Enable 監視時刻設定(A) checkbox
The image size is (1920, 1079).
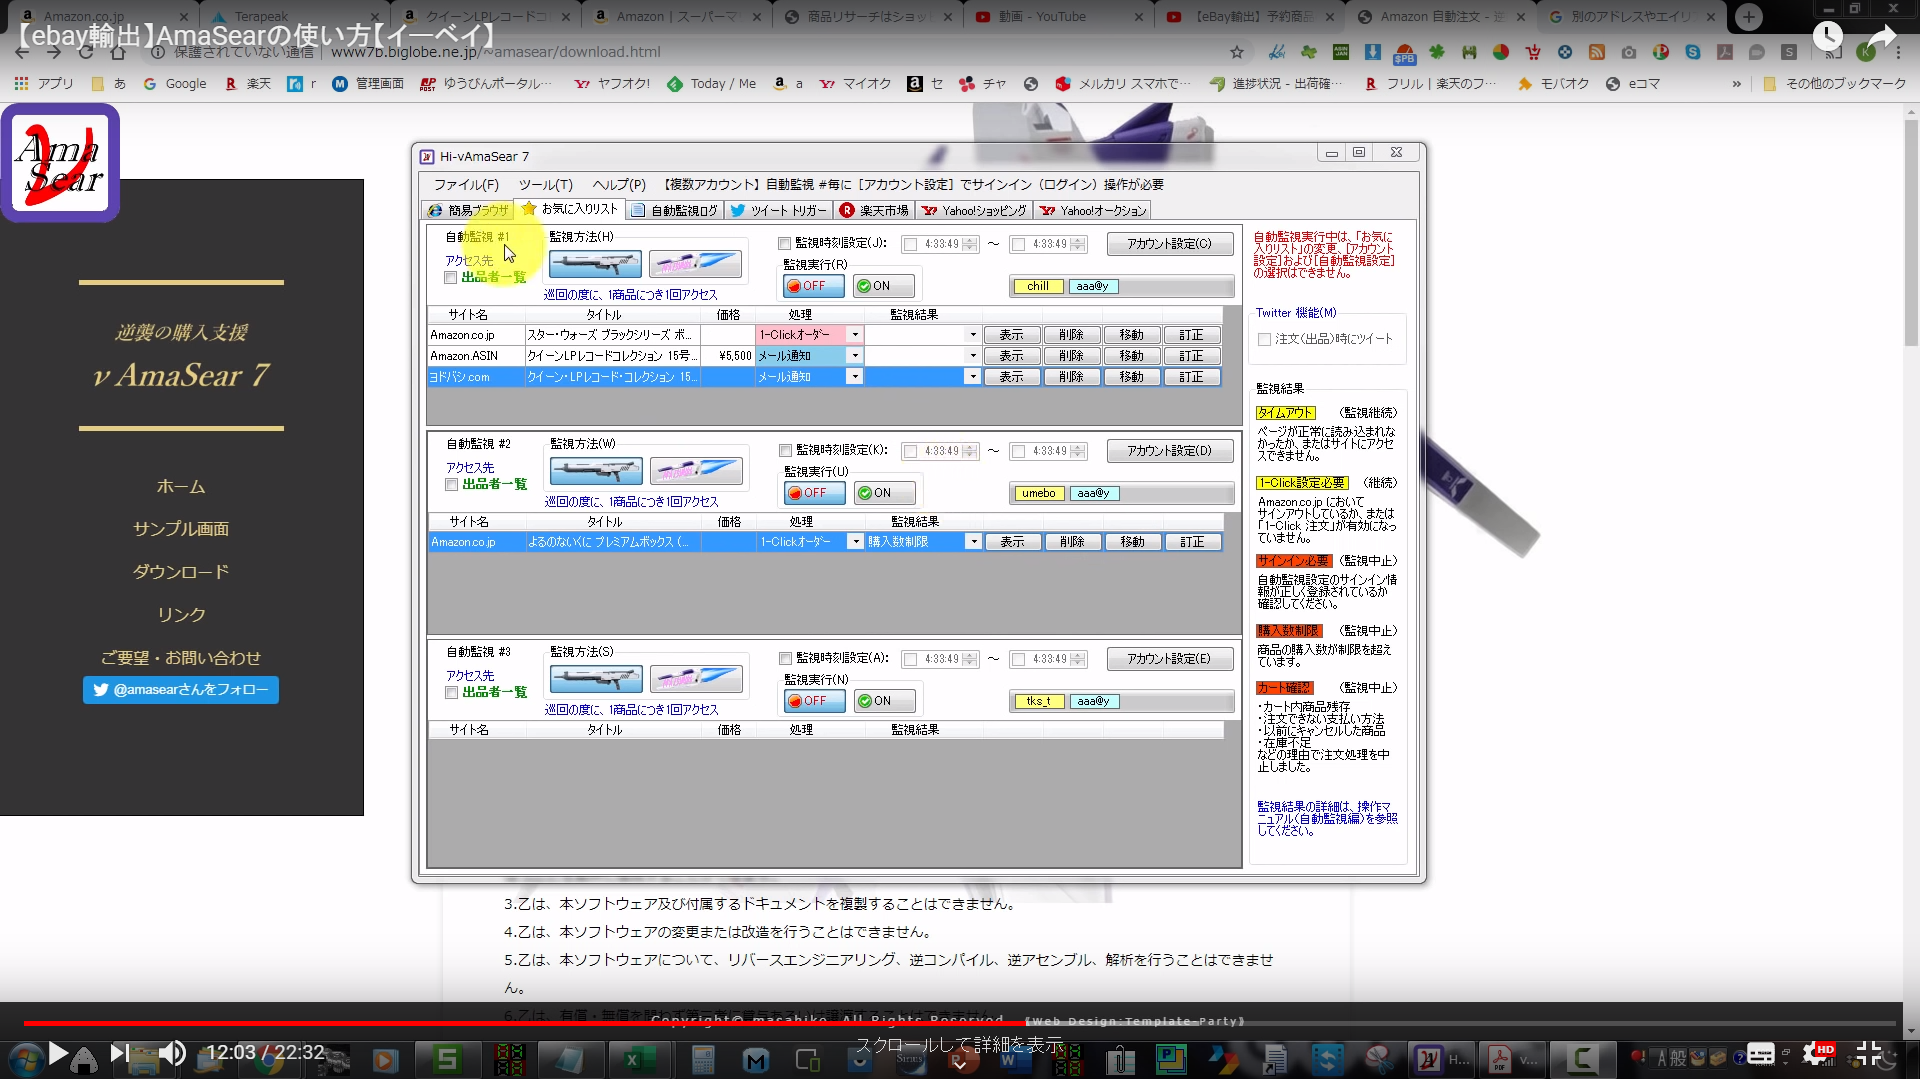[786, 658]
